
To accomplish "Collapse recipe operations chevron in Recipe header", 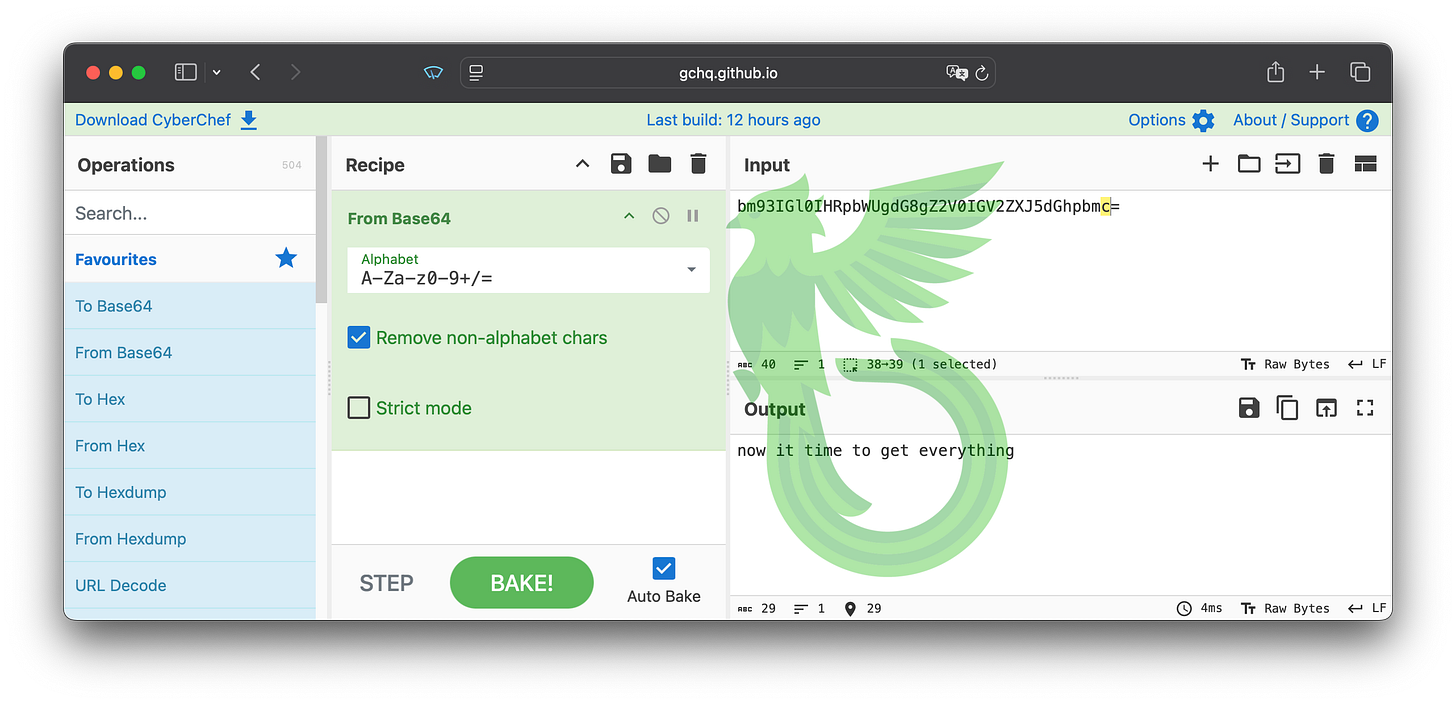I will [583, 164].
